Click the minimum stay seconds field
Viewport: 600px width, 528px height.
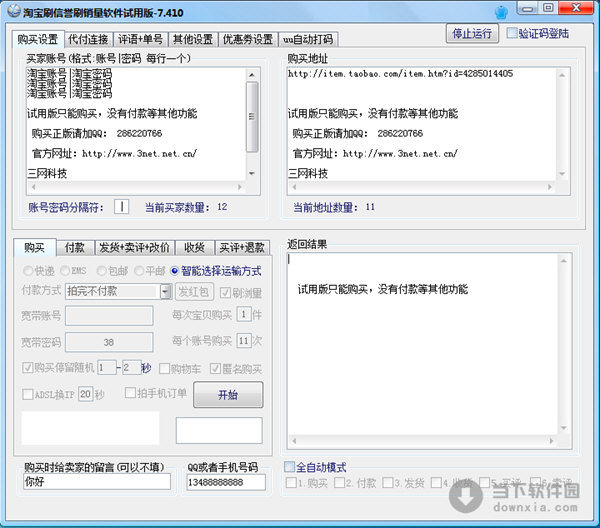(x=107, y=368)
